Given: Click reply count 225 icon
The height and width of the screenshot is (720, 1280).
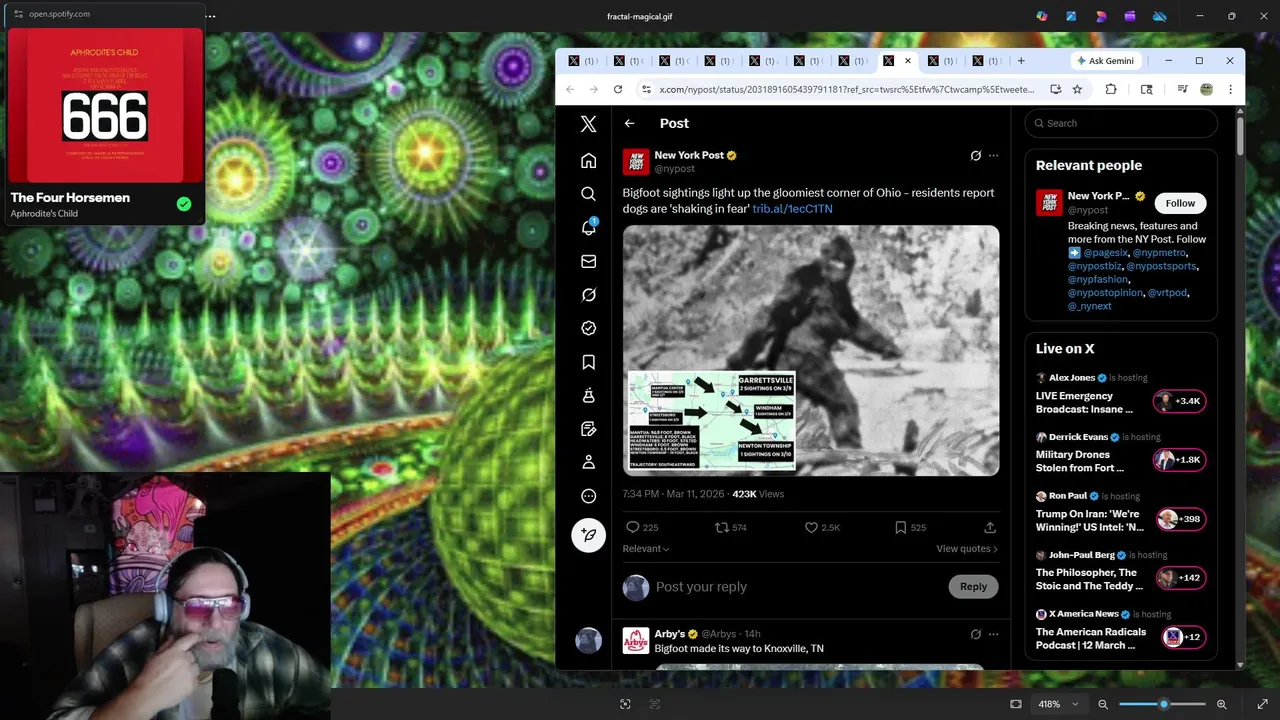Looking at the screenshot, I should point(632,527).
